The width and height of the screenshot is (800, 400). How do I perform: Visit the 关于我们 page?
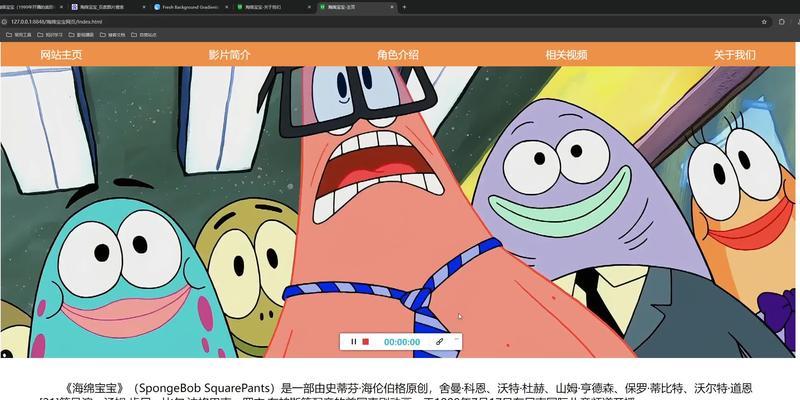pyautogui.click(x=735, y=55)
